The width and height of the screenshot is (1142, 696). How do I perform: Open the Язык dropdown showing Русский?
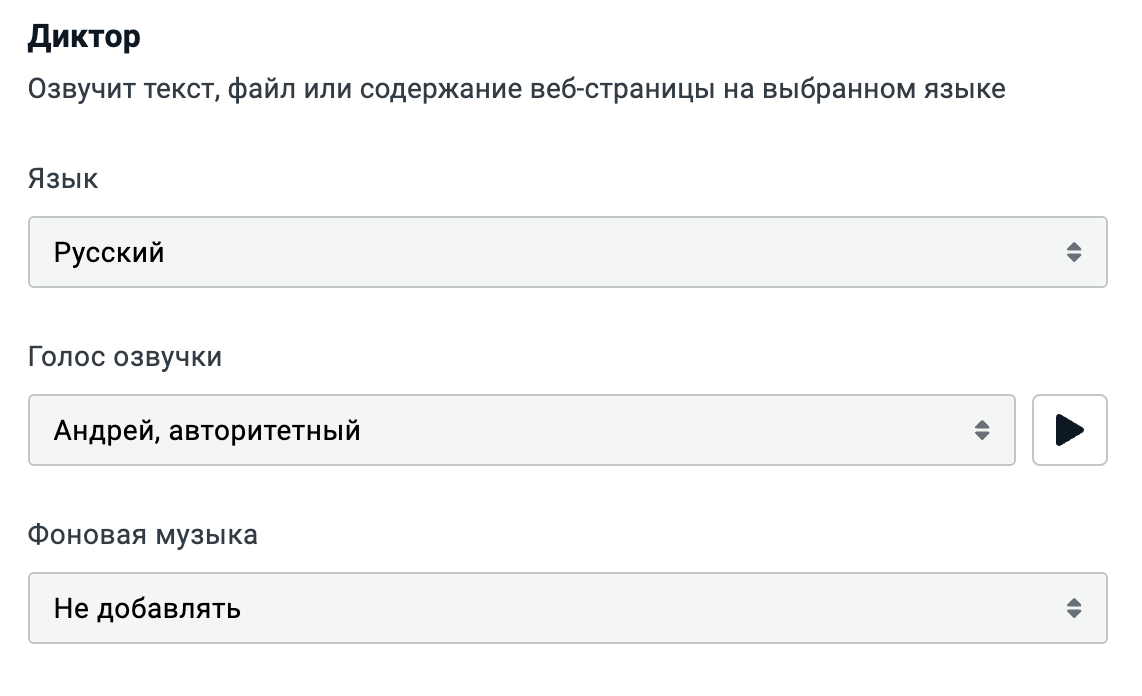click(x=567, y=252)
